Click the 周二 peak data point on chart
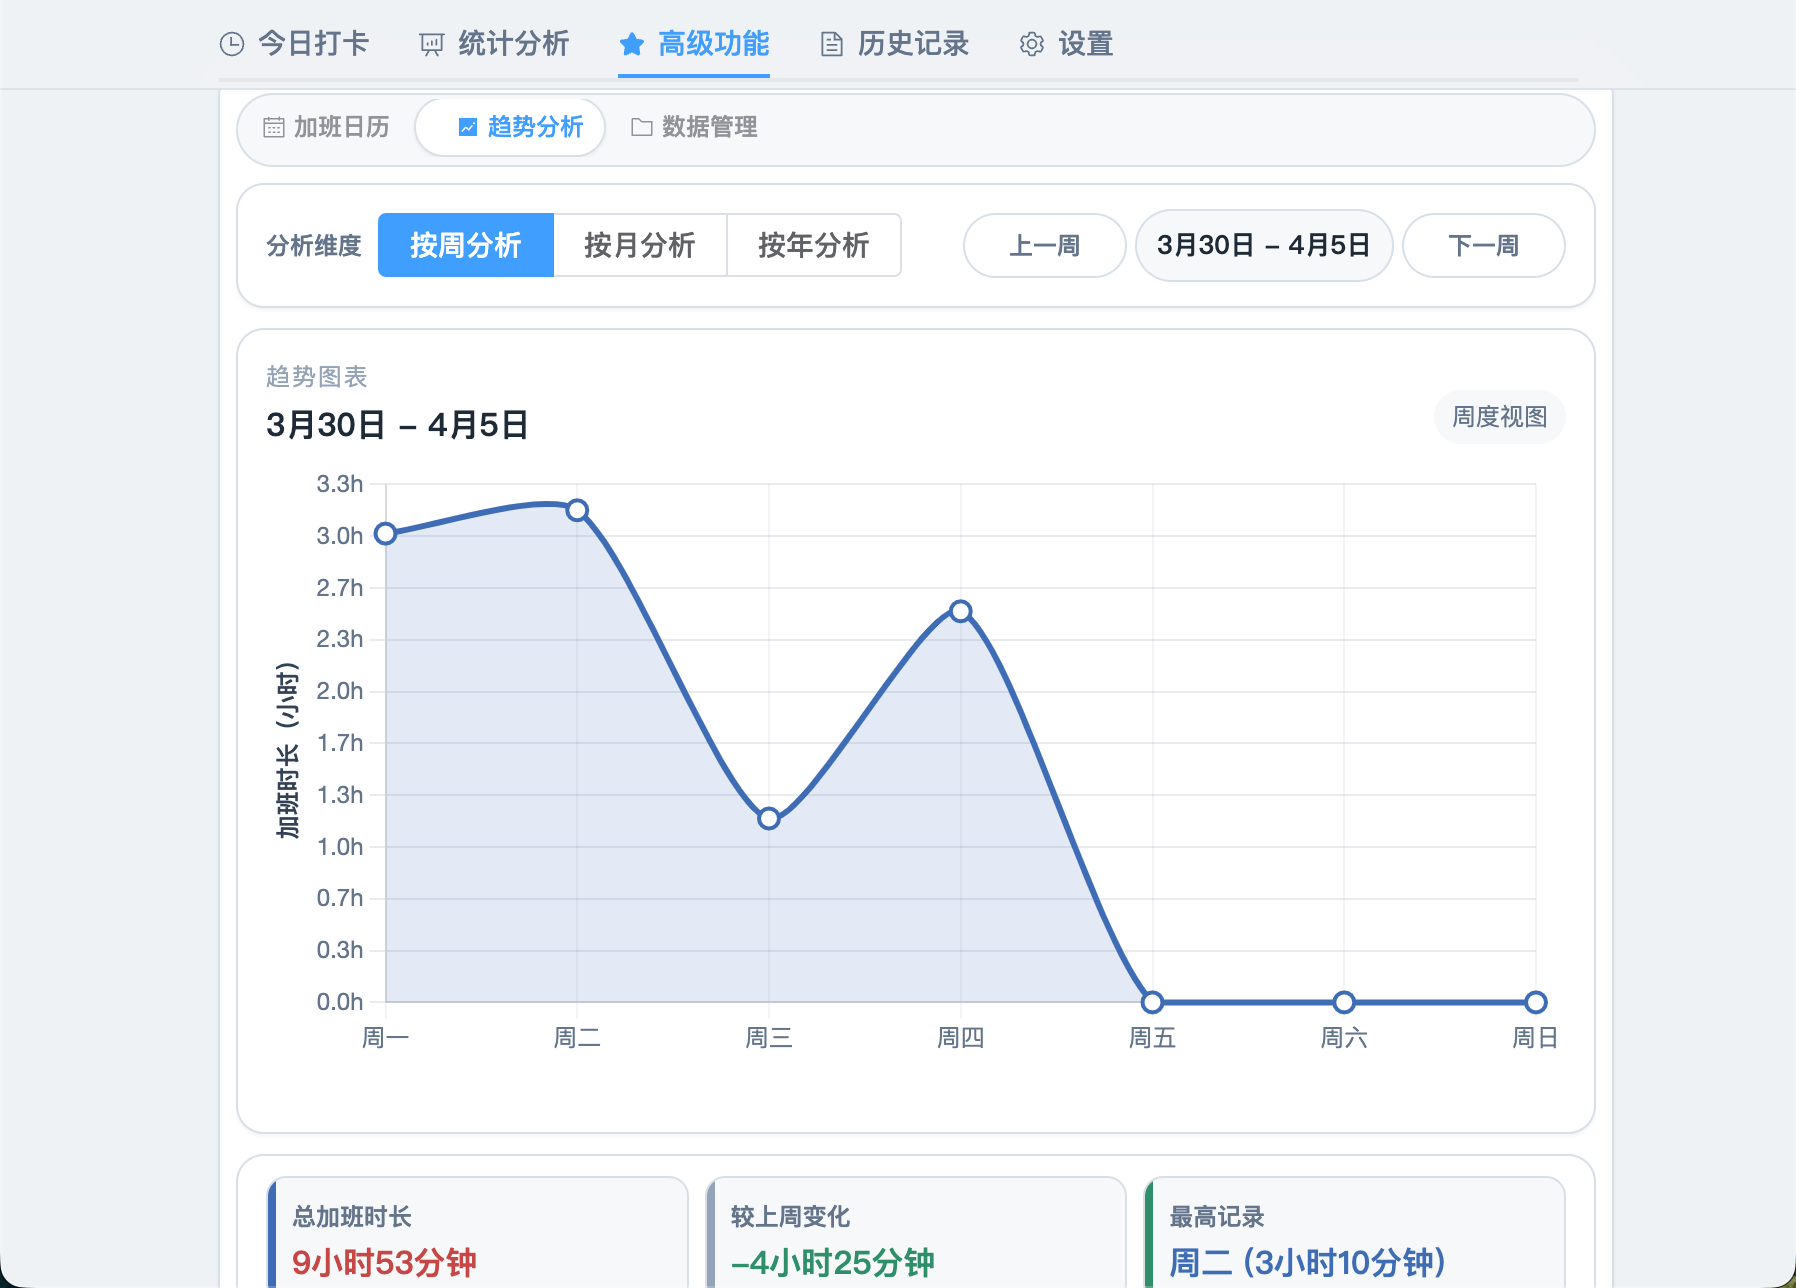Image resolution: width=1796 pixels, height=1288 pixels. (x=577, y=510)
